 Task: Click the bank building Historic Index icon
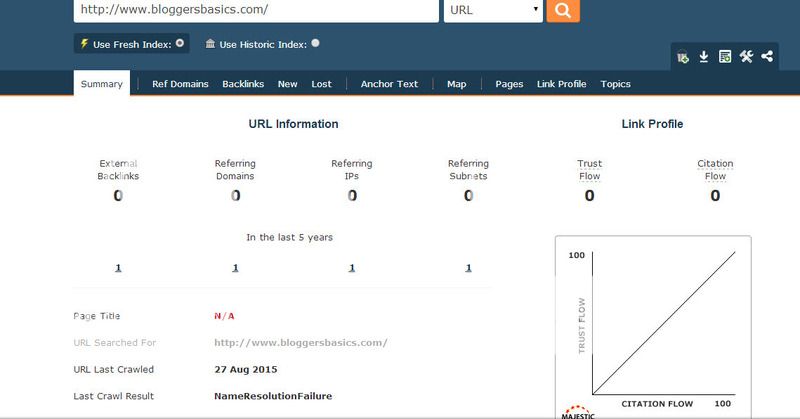(x=210, y=44)
